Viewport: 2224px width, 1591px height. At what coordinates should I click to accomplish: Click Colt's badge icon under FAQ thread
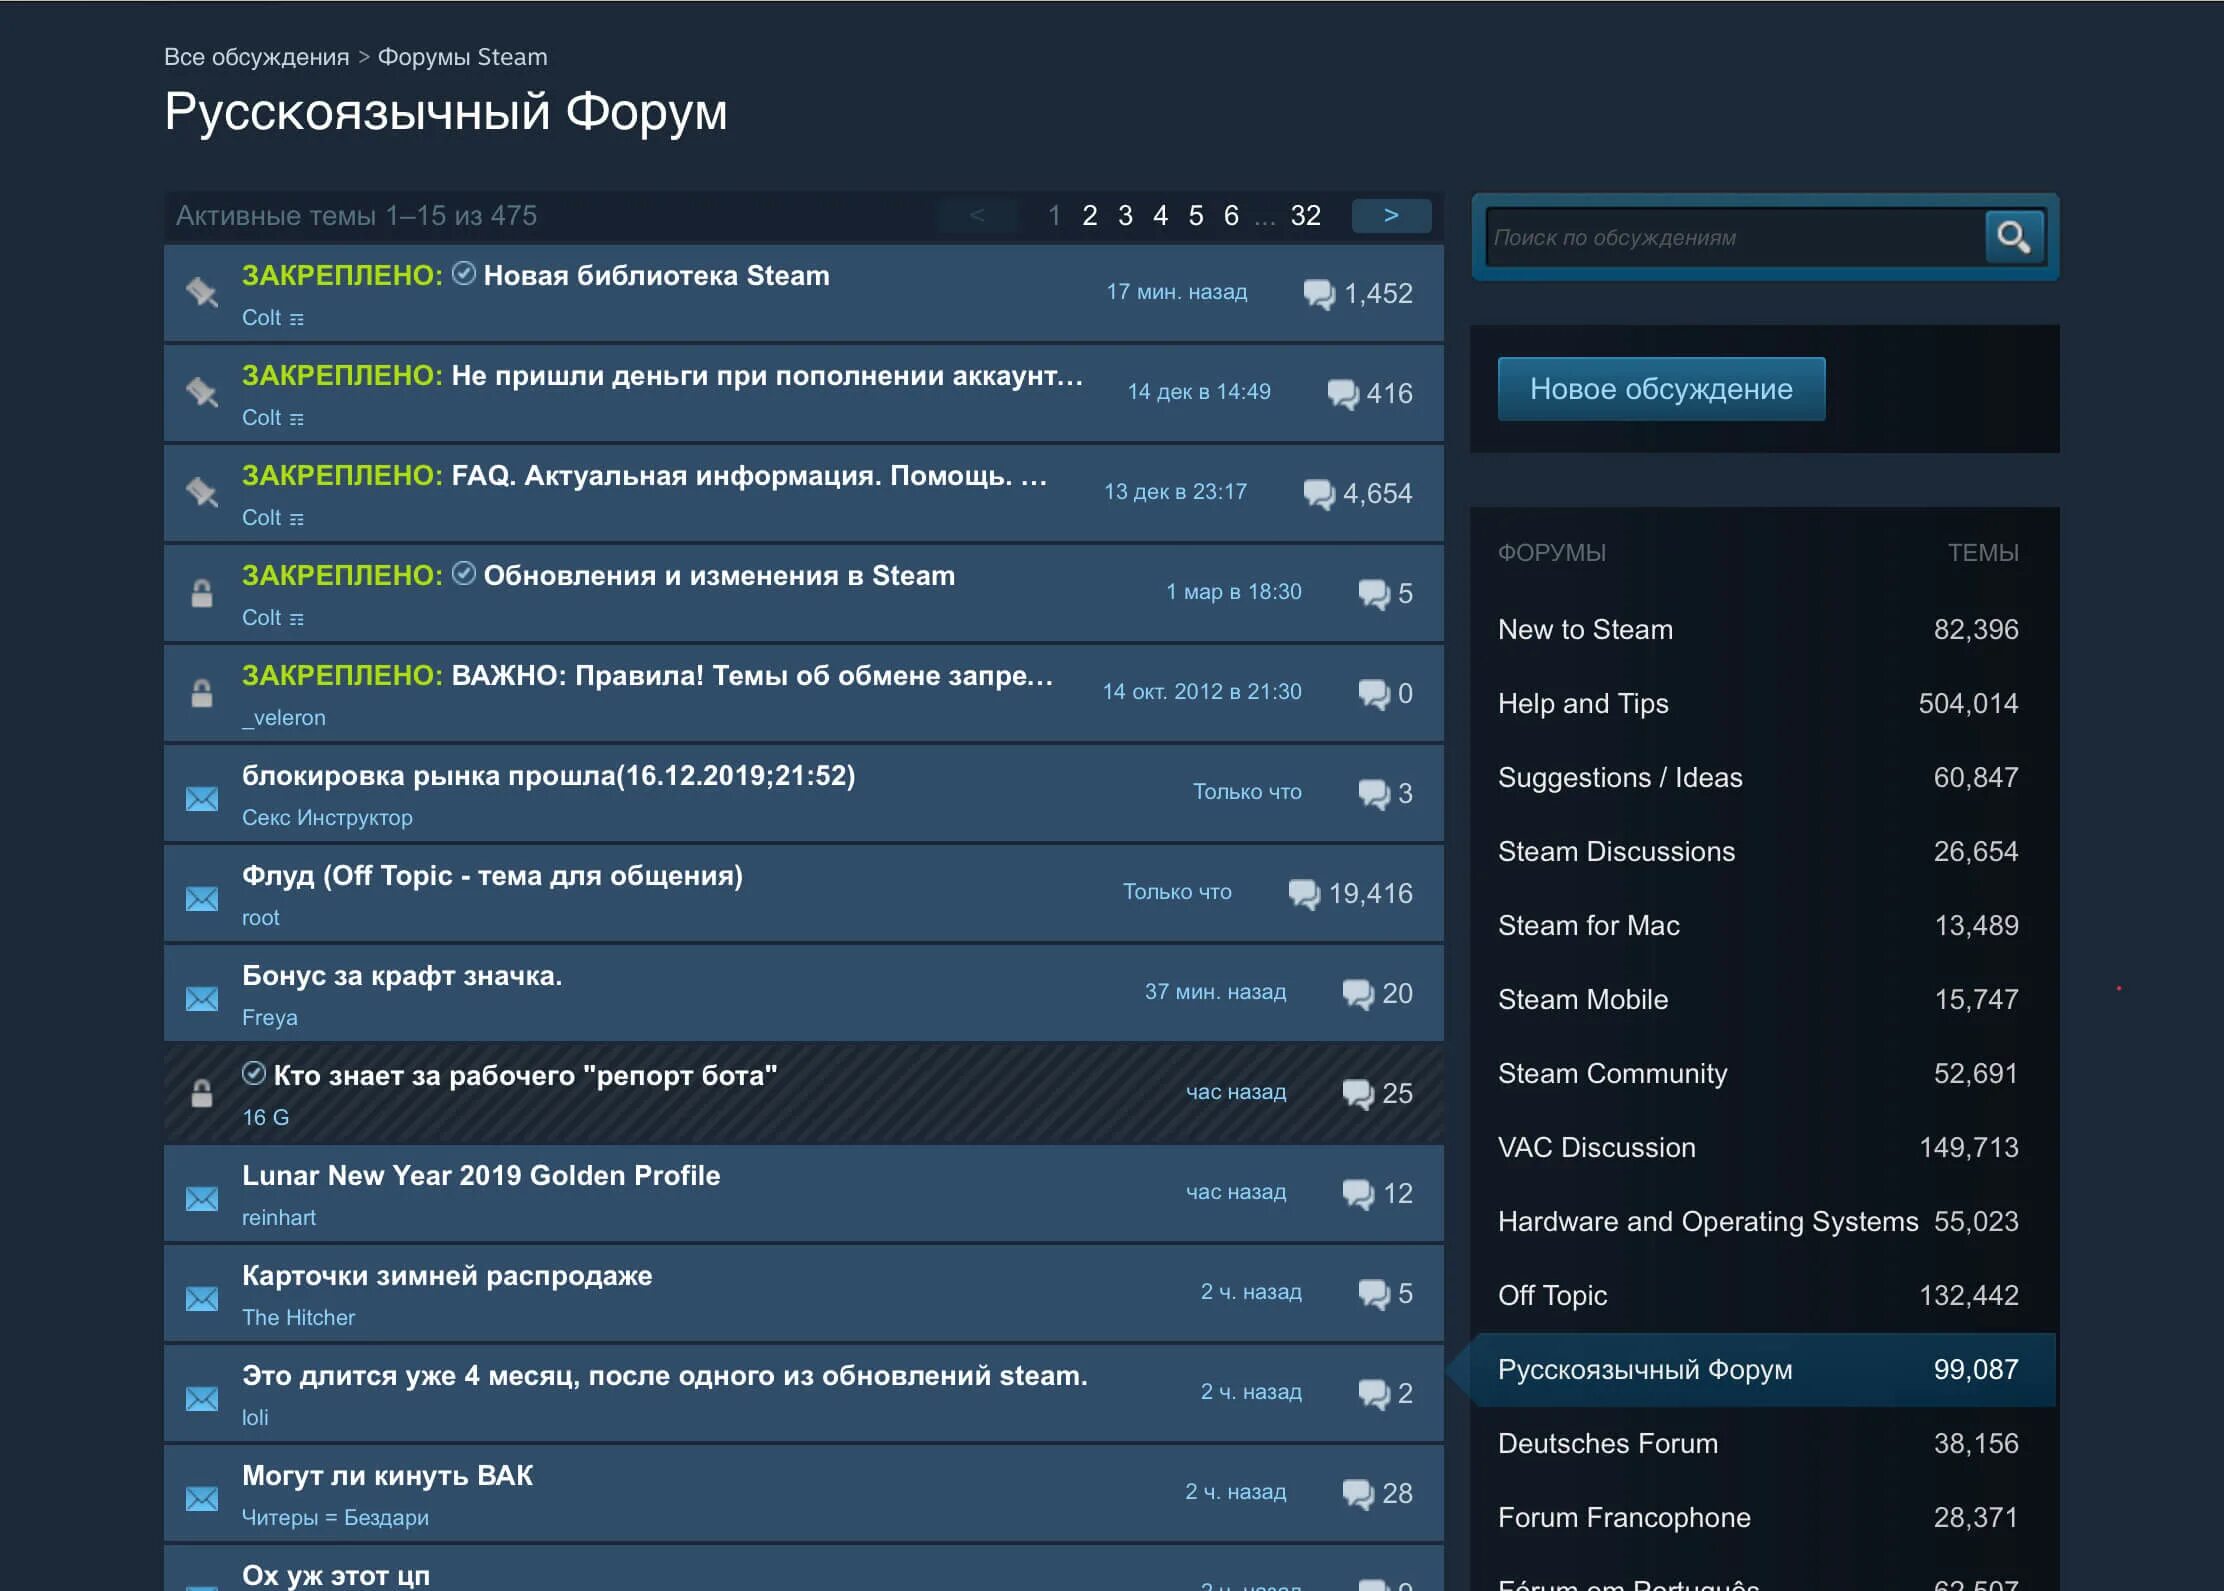[x=297, y=519]
